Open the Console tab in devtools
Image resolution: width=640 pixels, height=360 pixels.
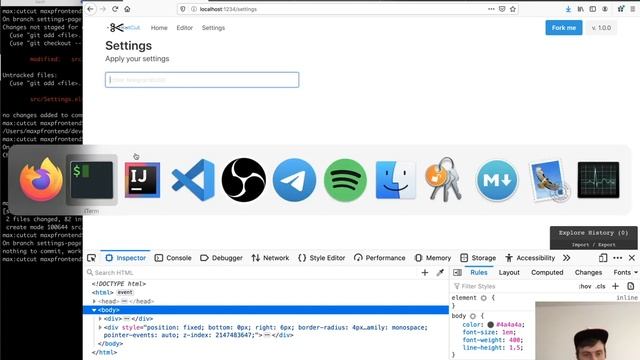(173, 258)
